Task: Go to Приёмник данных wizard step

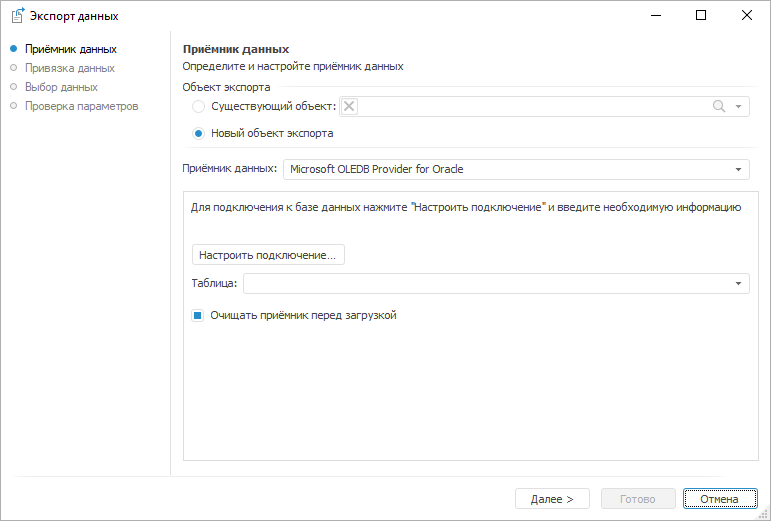Action: (70, 49)
